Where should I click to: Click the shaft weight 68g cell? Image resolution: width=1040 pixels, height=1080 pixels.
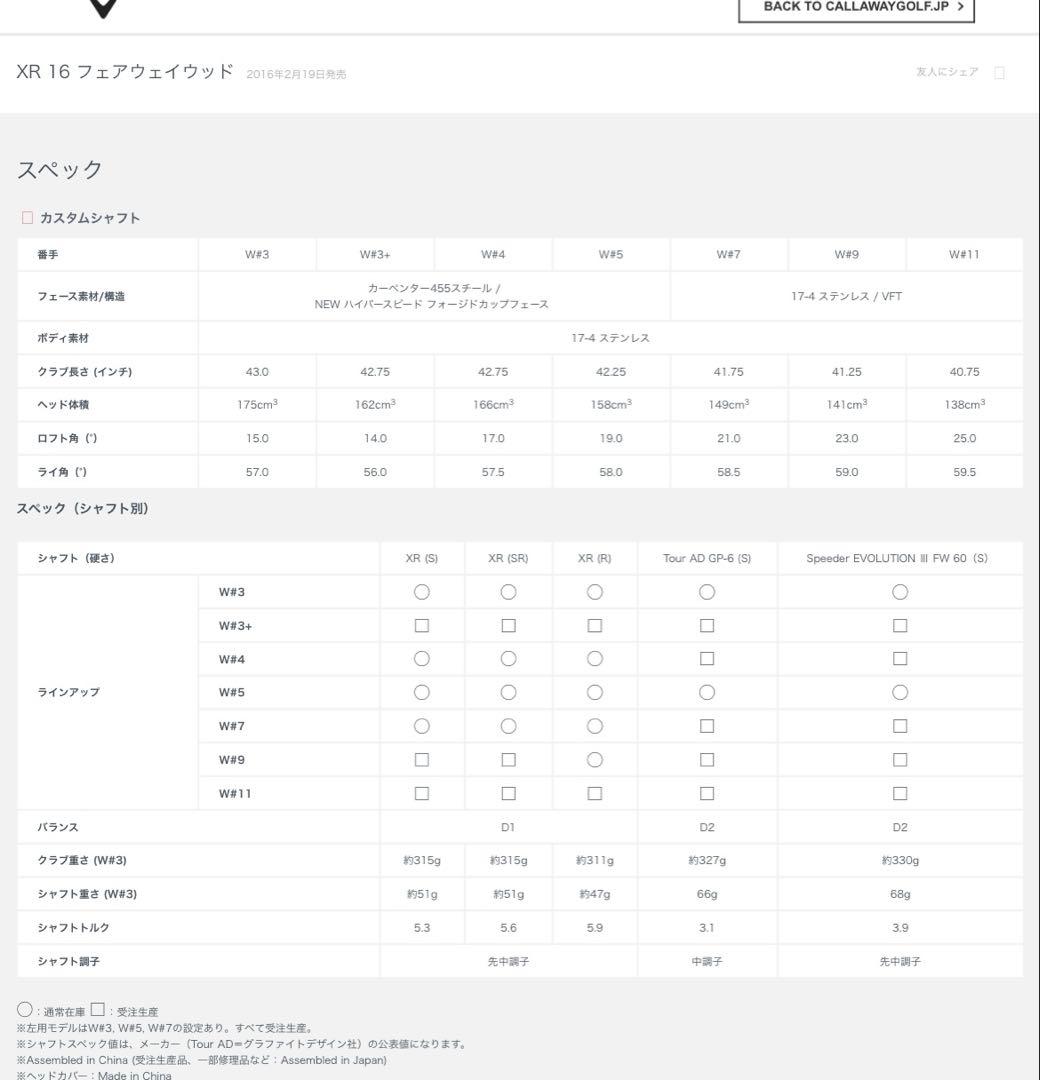pyautogui.click(x=899, y=894)
